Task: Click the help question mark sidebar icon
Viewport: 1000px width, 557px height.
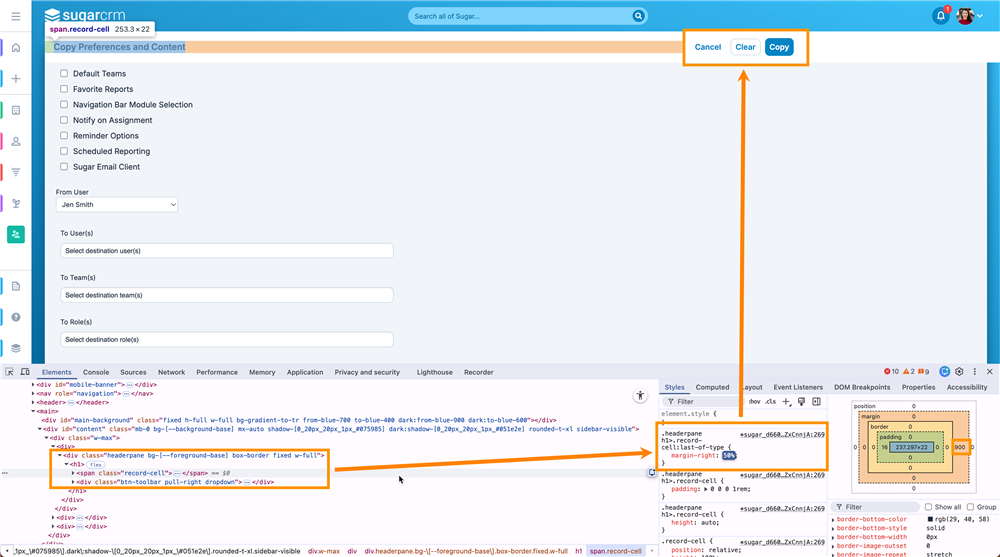Action: [16, 317]
